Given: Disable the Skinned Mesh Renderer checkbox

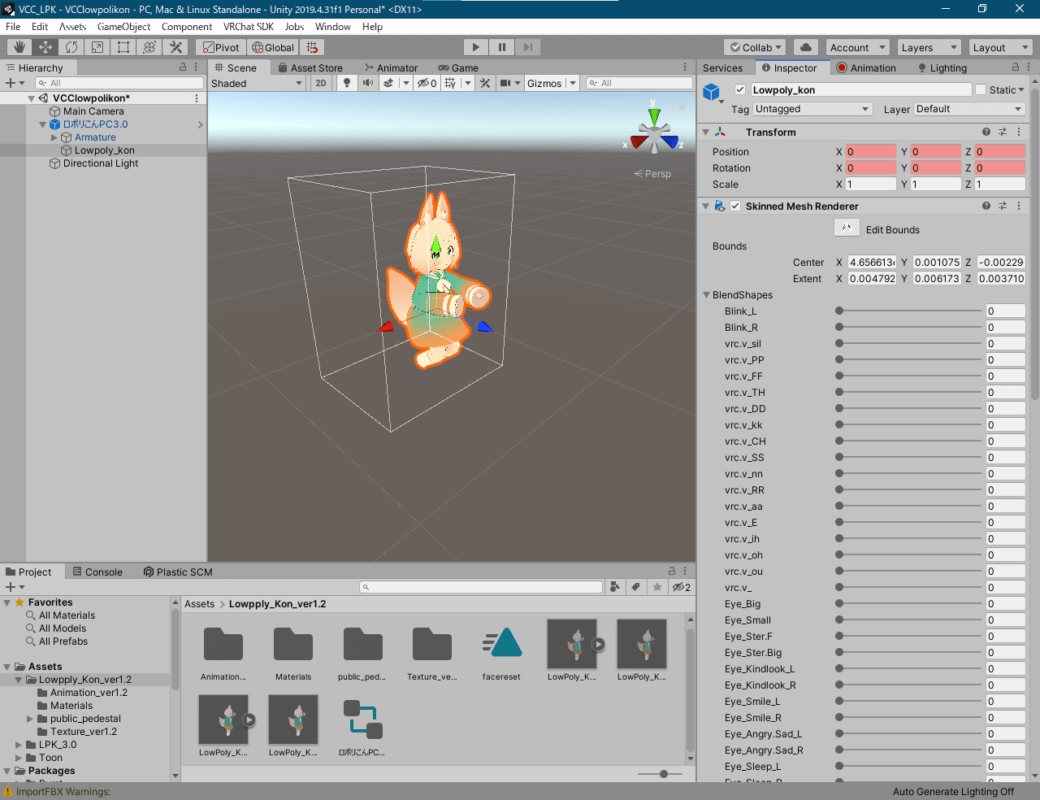Looking at the screenshot, I should (x=736, y=206).
